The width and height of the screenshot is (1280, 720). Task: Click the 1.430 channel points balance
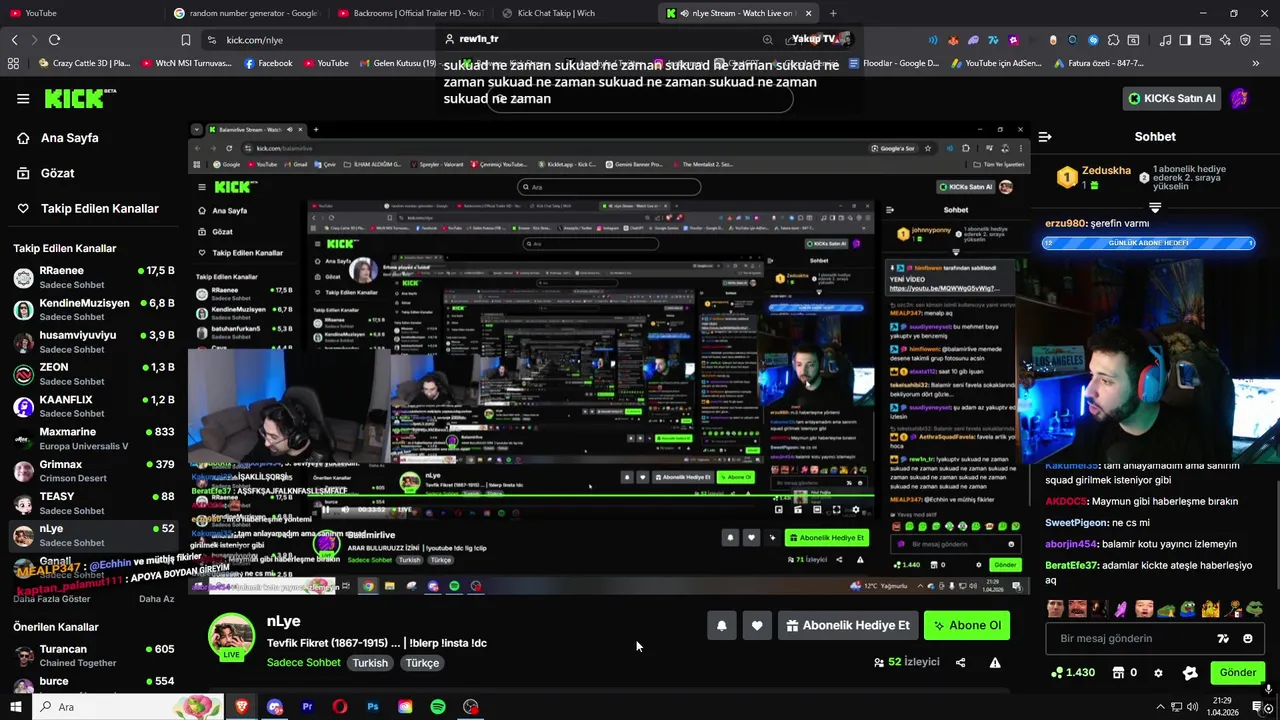click(x=1073, y=673)
